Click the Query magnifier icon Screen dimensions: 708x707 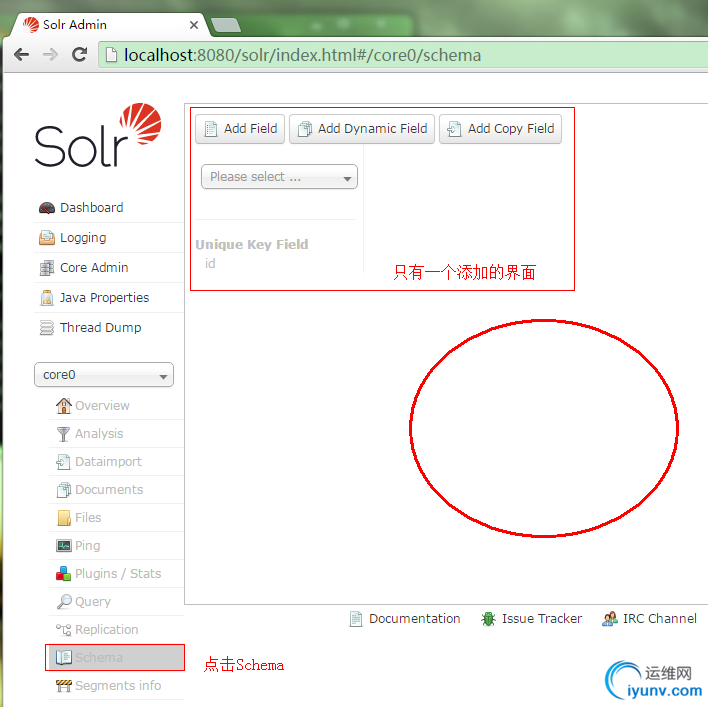click(x=64, y=601)
